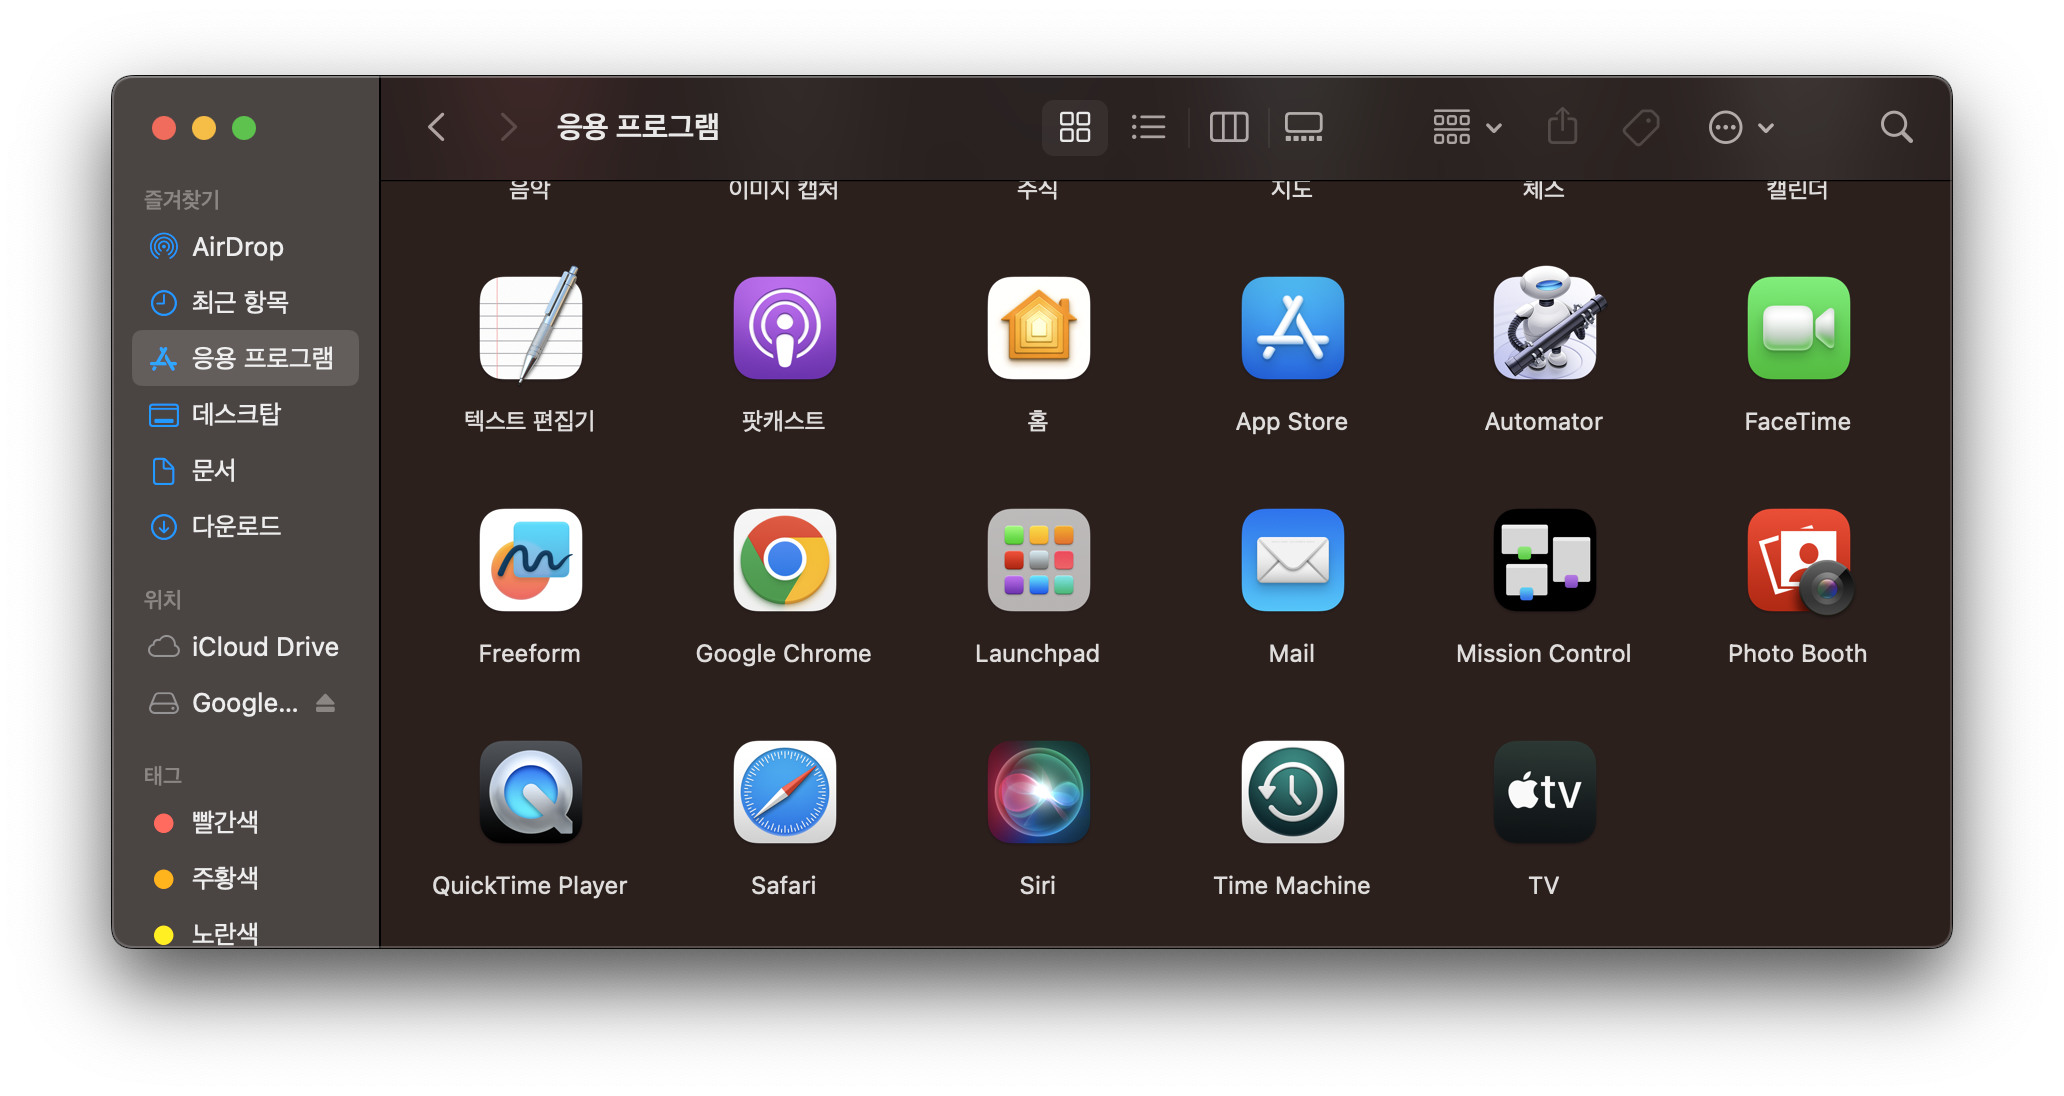Switch to gallery view
This screenshot has height=1096, width=2064.
click(x=1303, y=127)
